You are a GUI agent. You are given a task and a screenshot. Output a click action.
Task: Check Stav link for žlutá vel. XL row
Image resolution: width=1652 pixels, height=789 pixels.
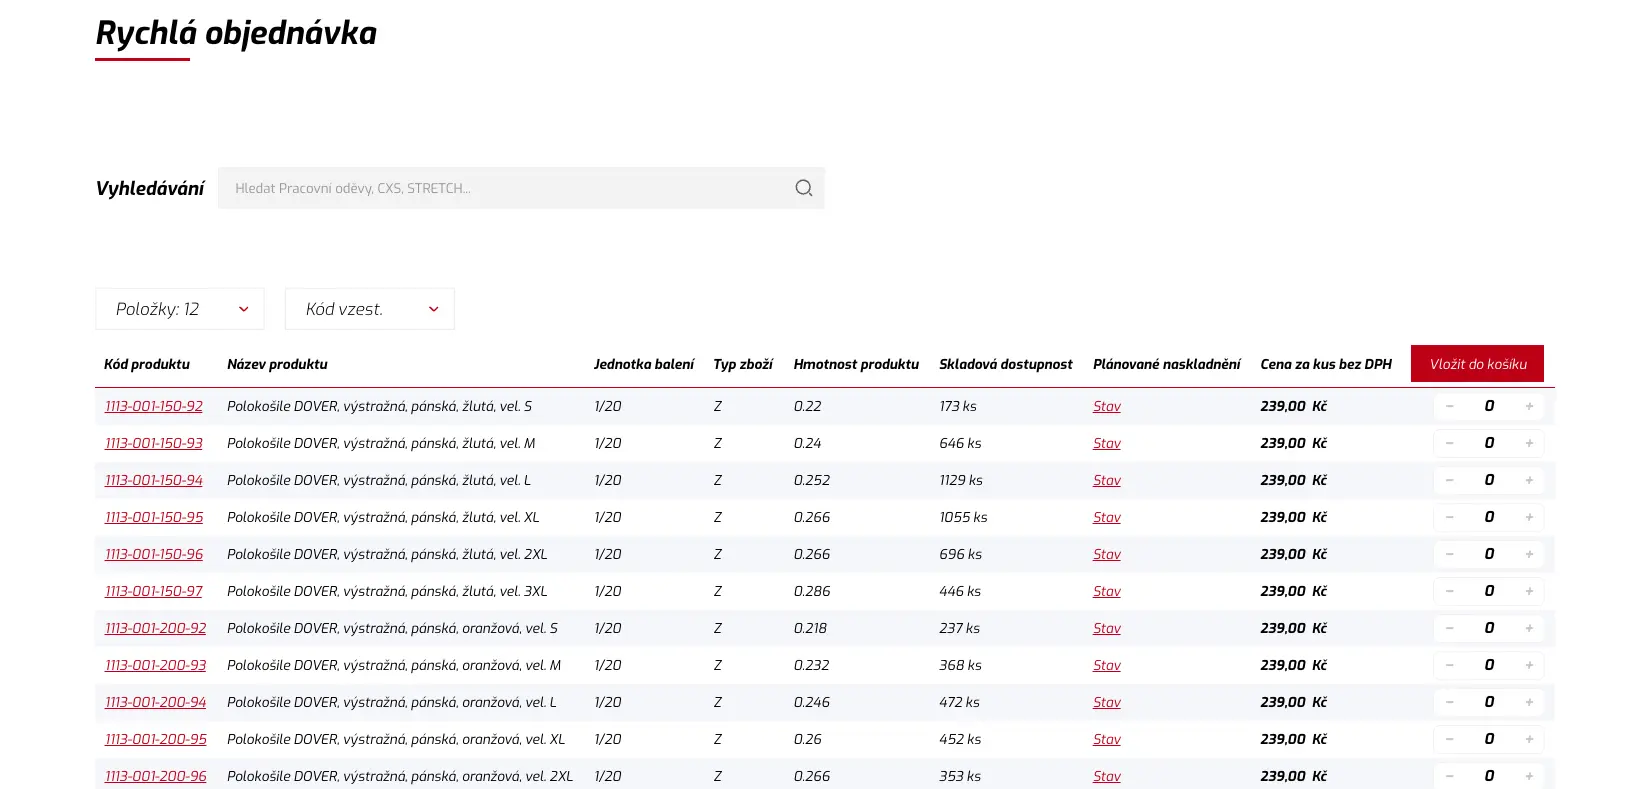[x=1106, y=517]
